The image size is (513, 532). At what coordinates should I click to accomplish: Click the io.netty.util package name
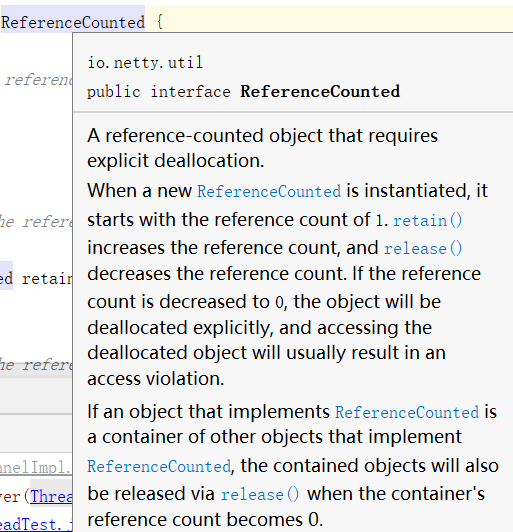pyautogui.click(x=145, y=63)
